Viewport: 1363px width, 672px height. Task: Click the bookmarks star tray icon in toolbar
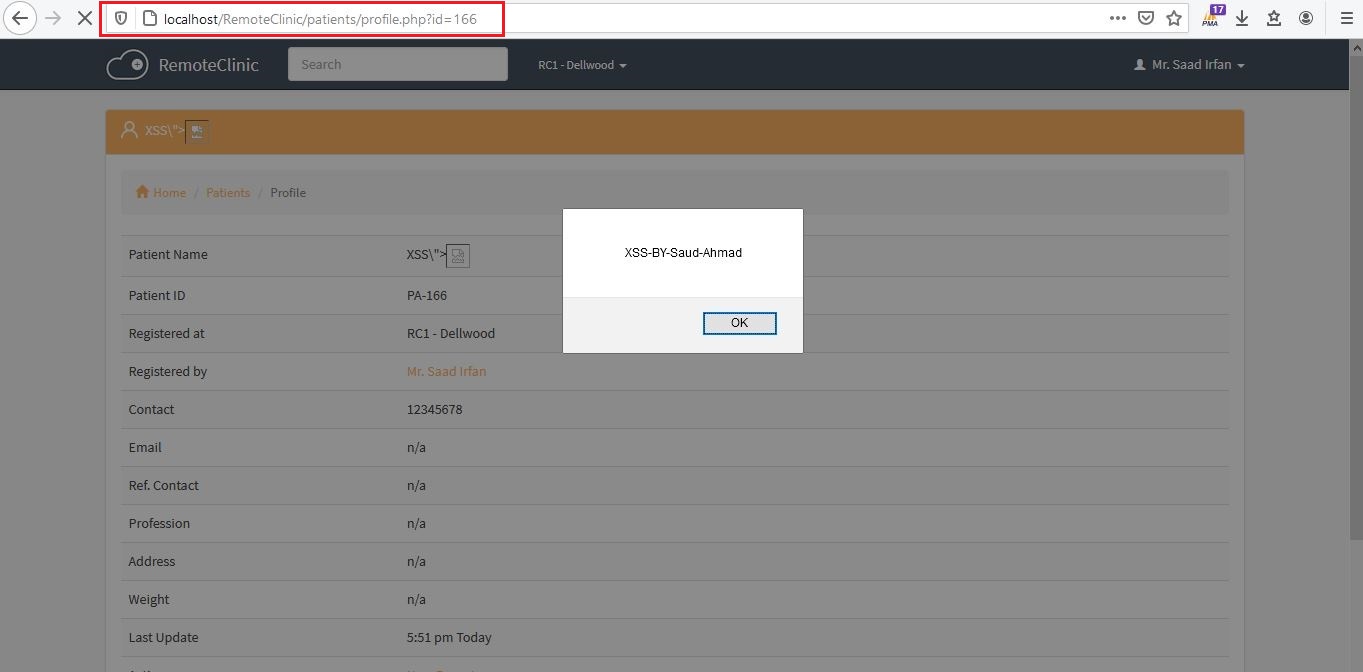[1274, 18]
